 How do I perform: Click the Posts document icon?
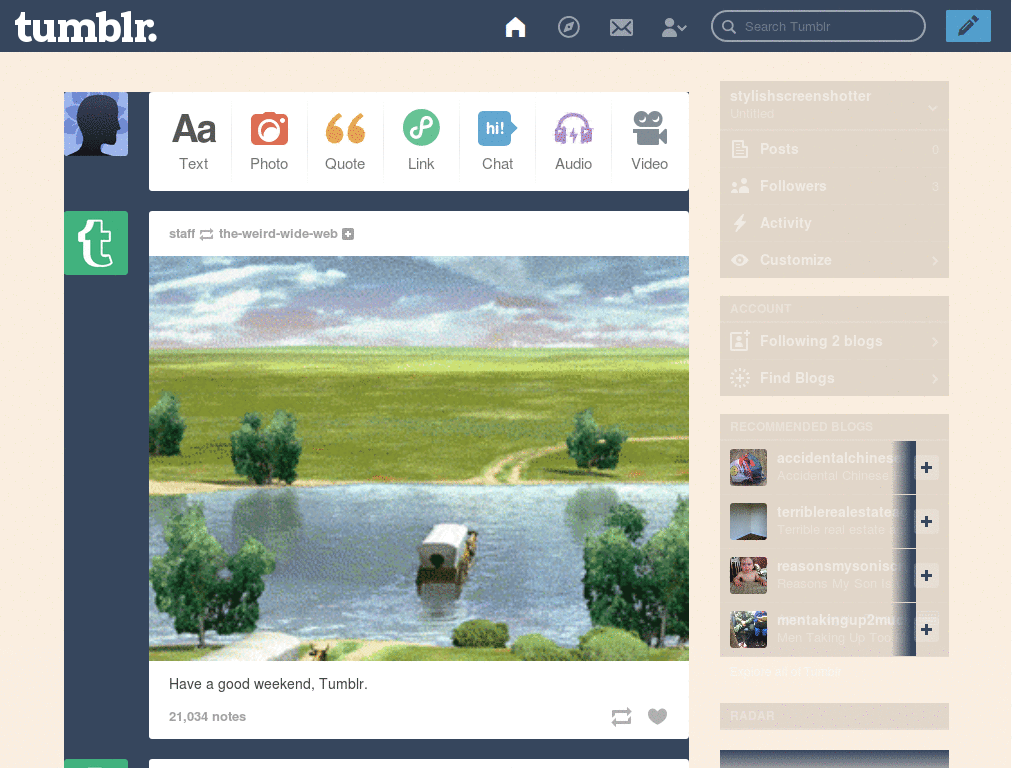740,149
